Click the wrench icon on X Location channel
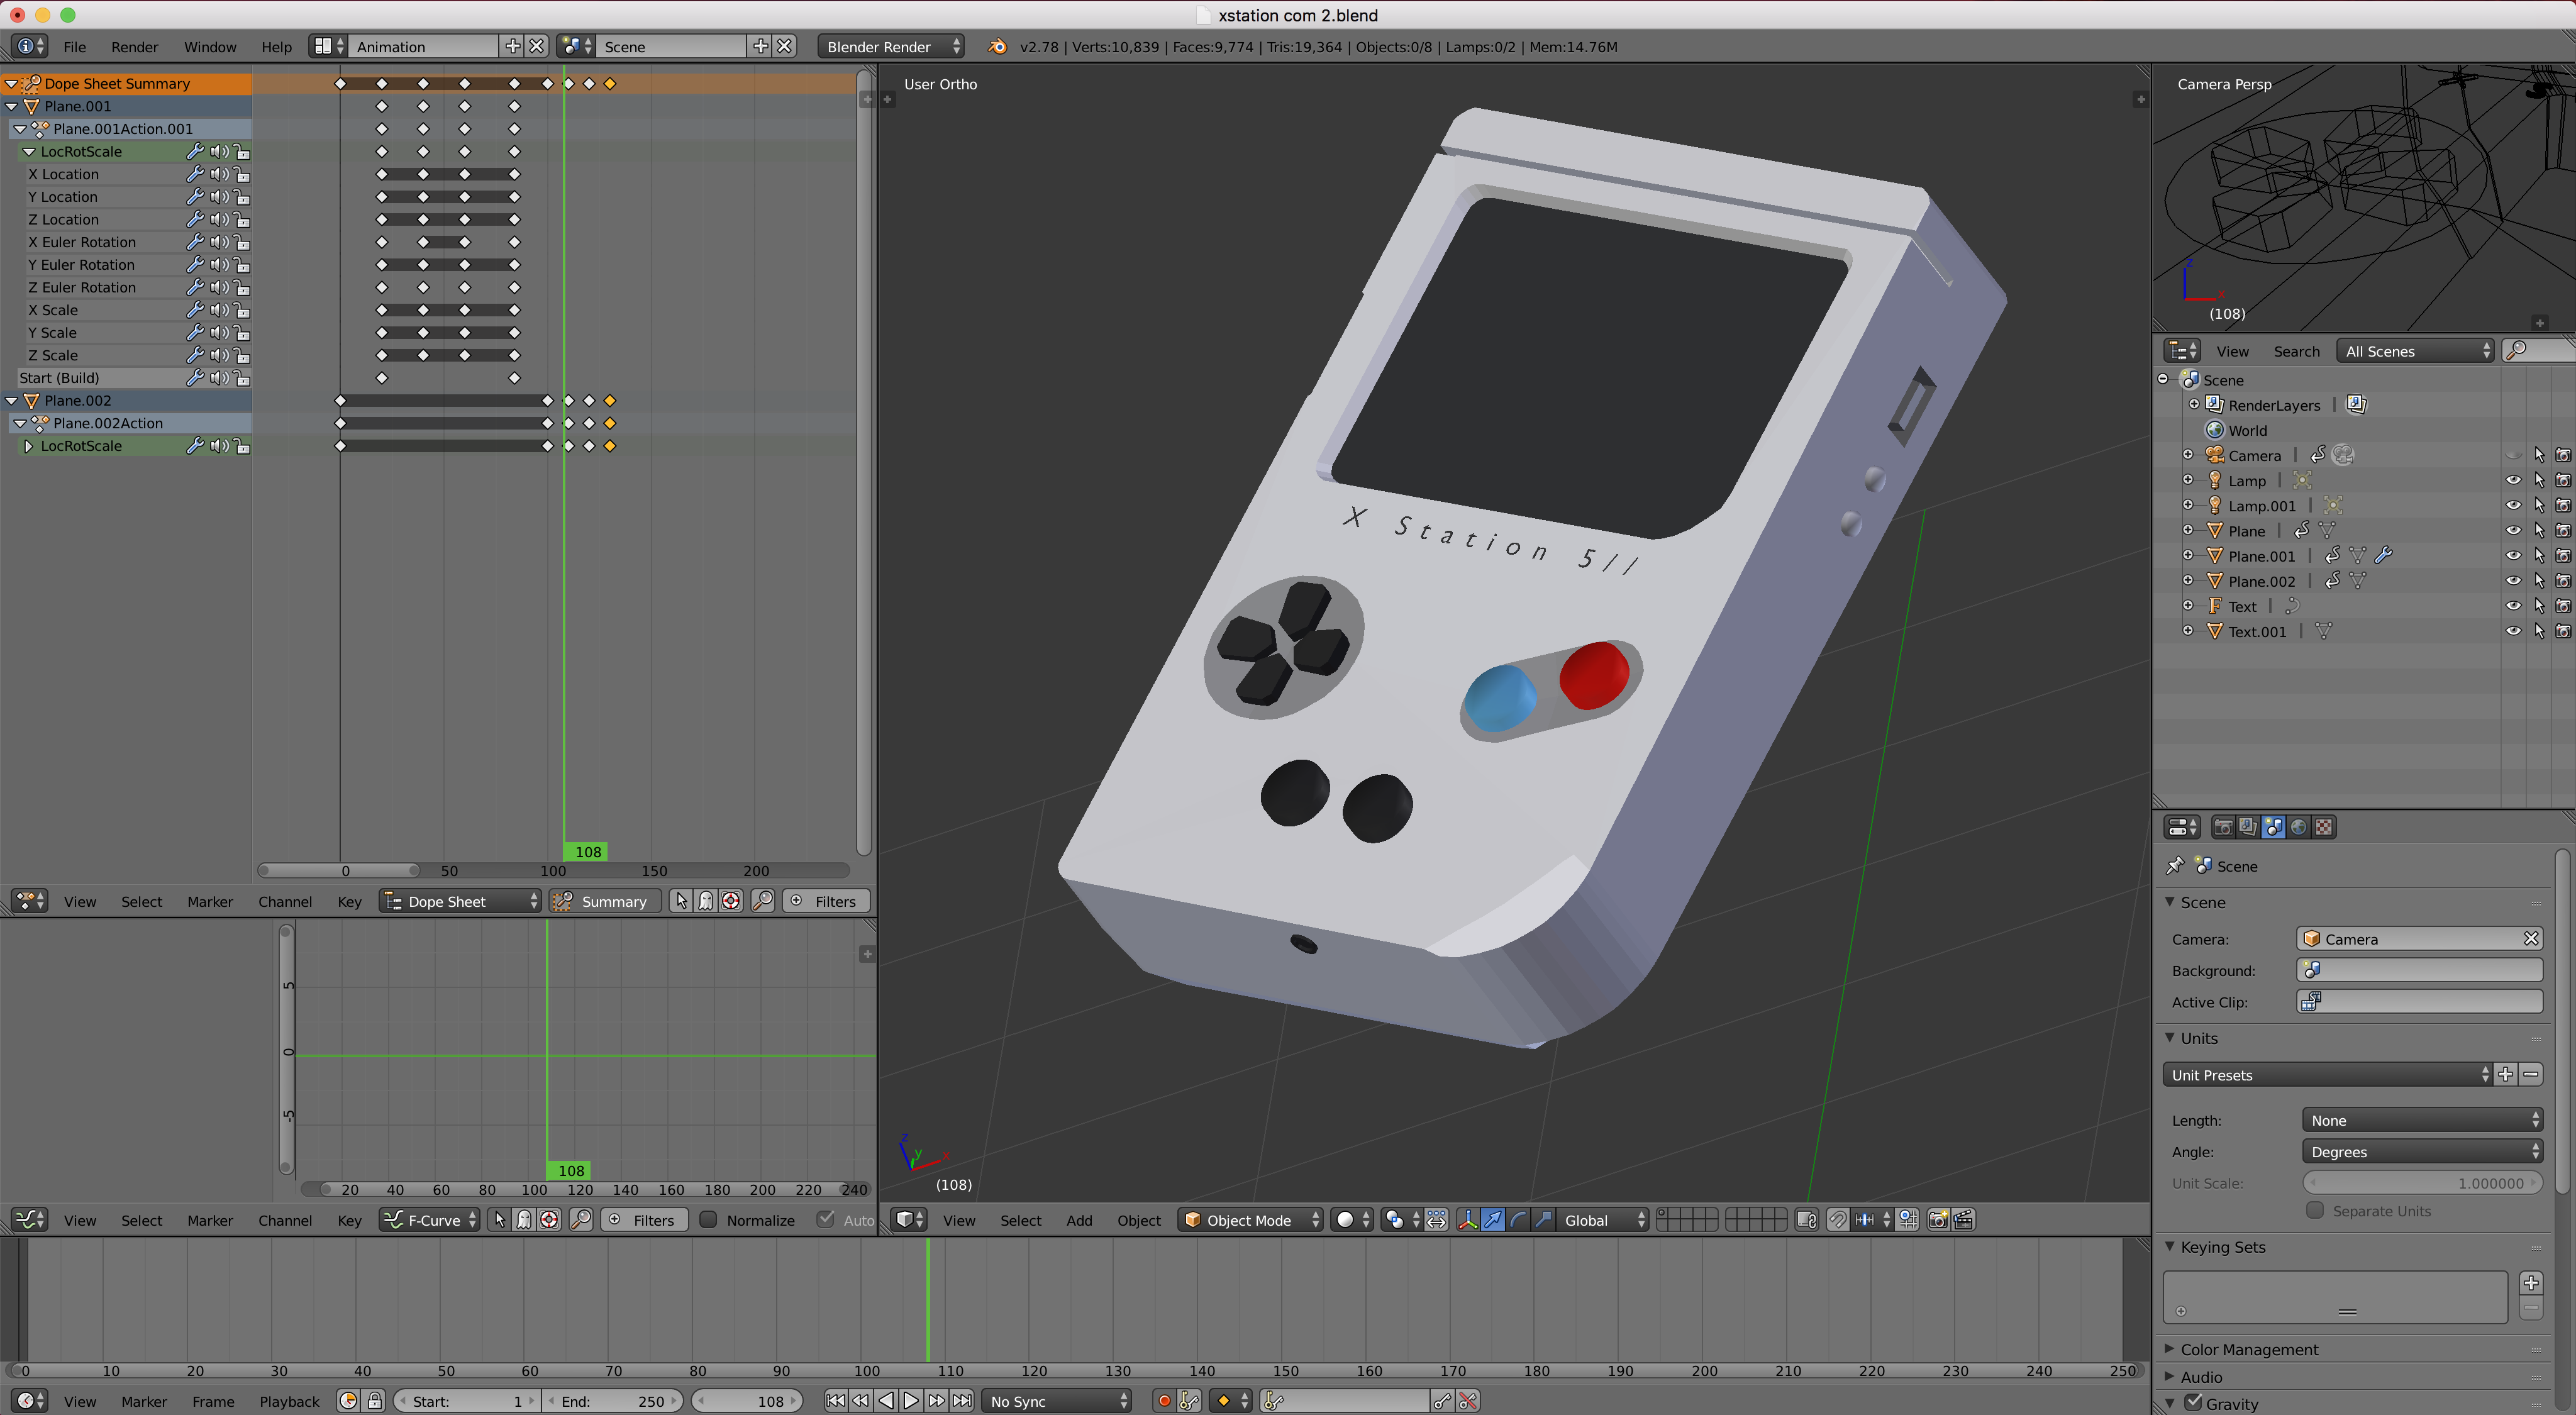The image size is (2576, 1415). tap(195, 174)
